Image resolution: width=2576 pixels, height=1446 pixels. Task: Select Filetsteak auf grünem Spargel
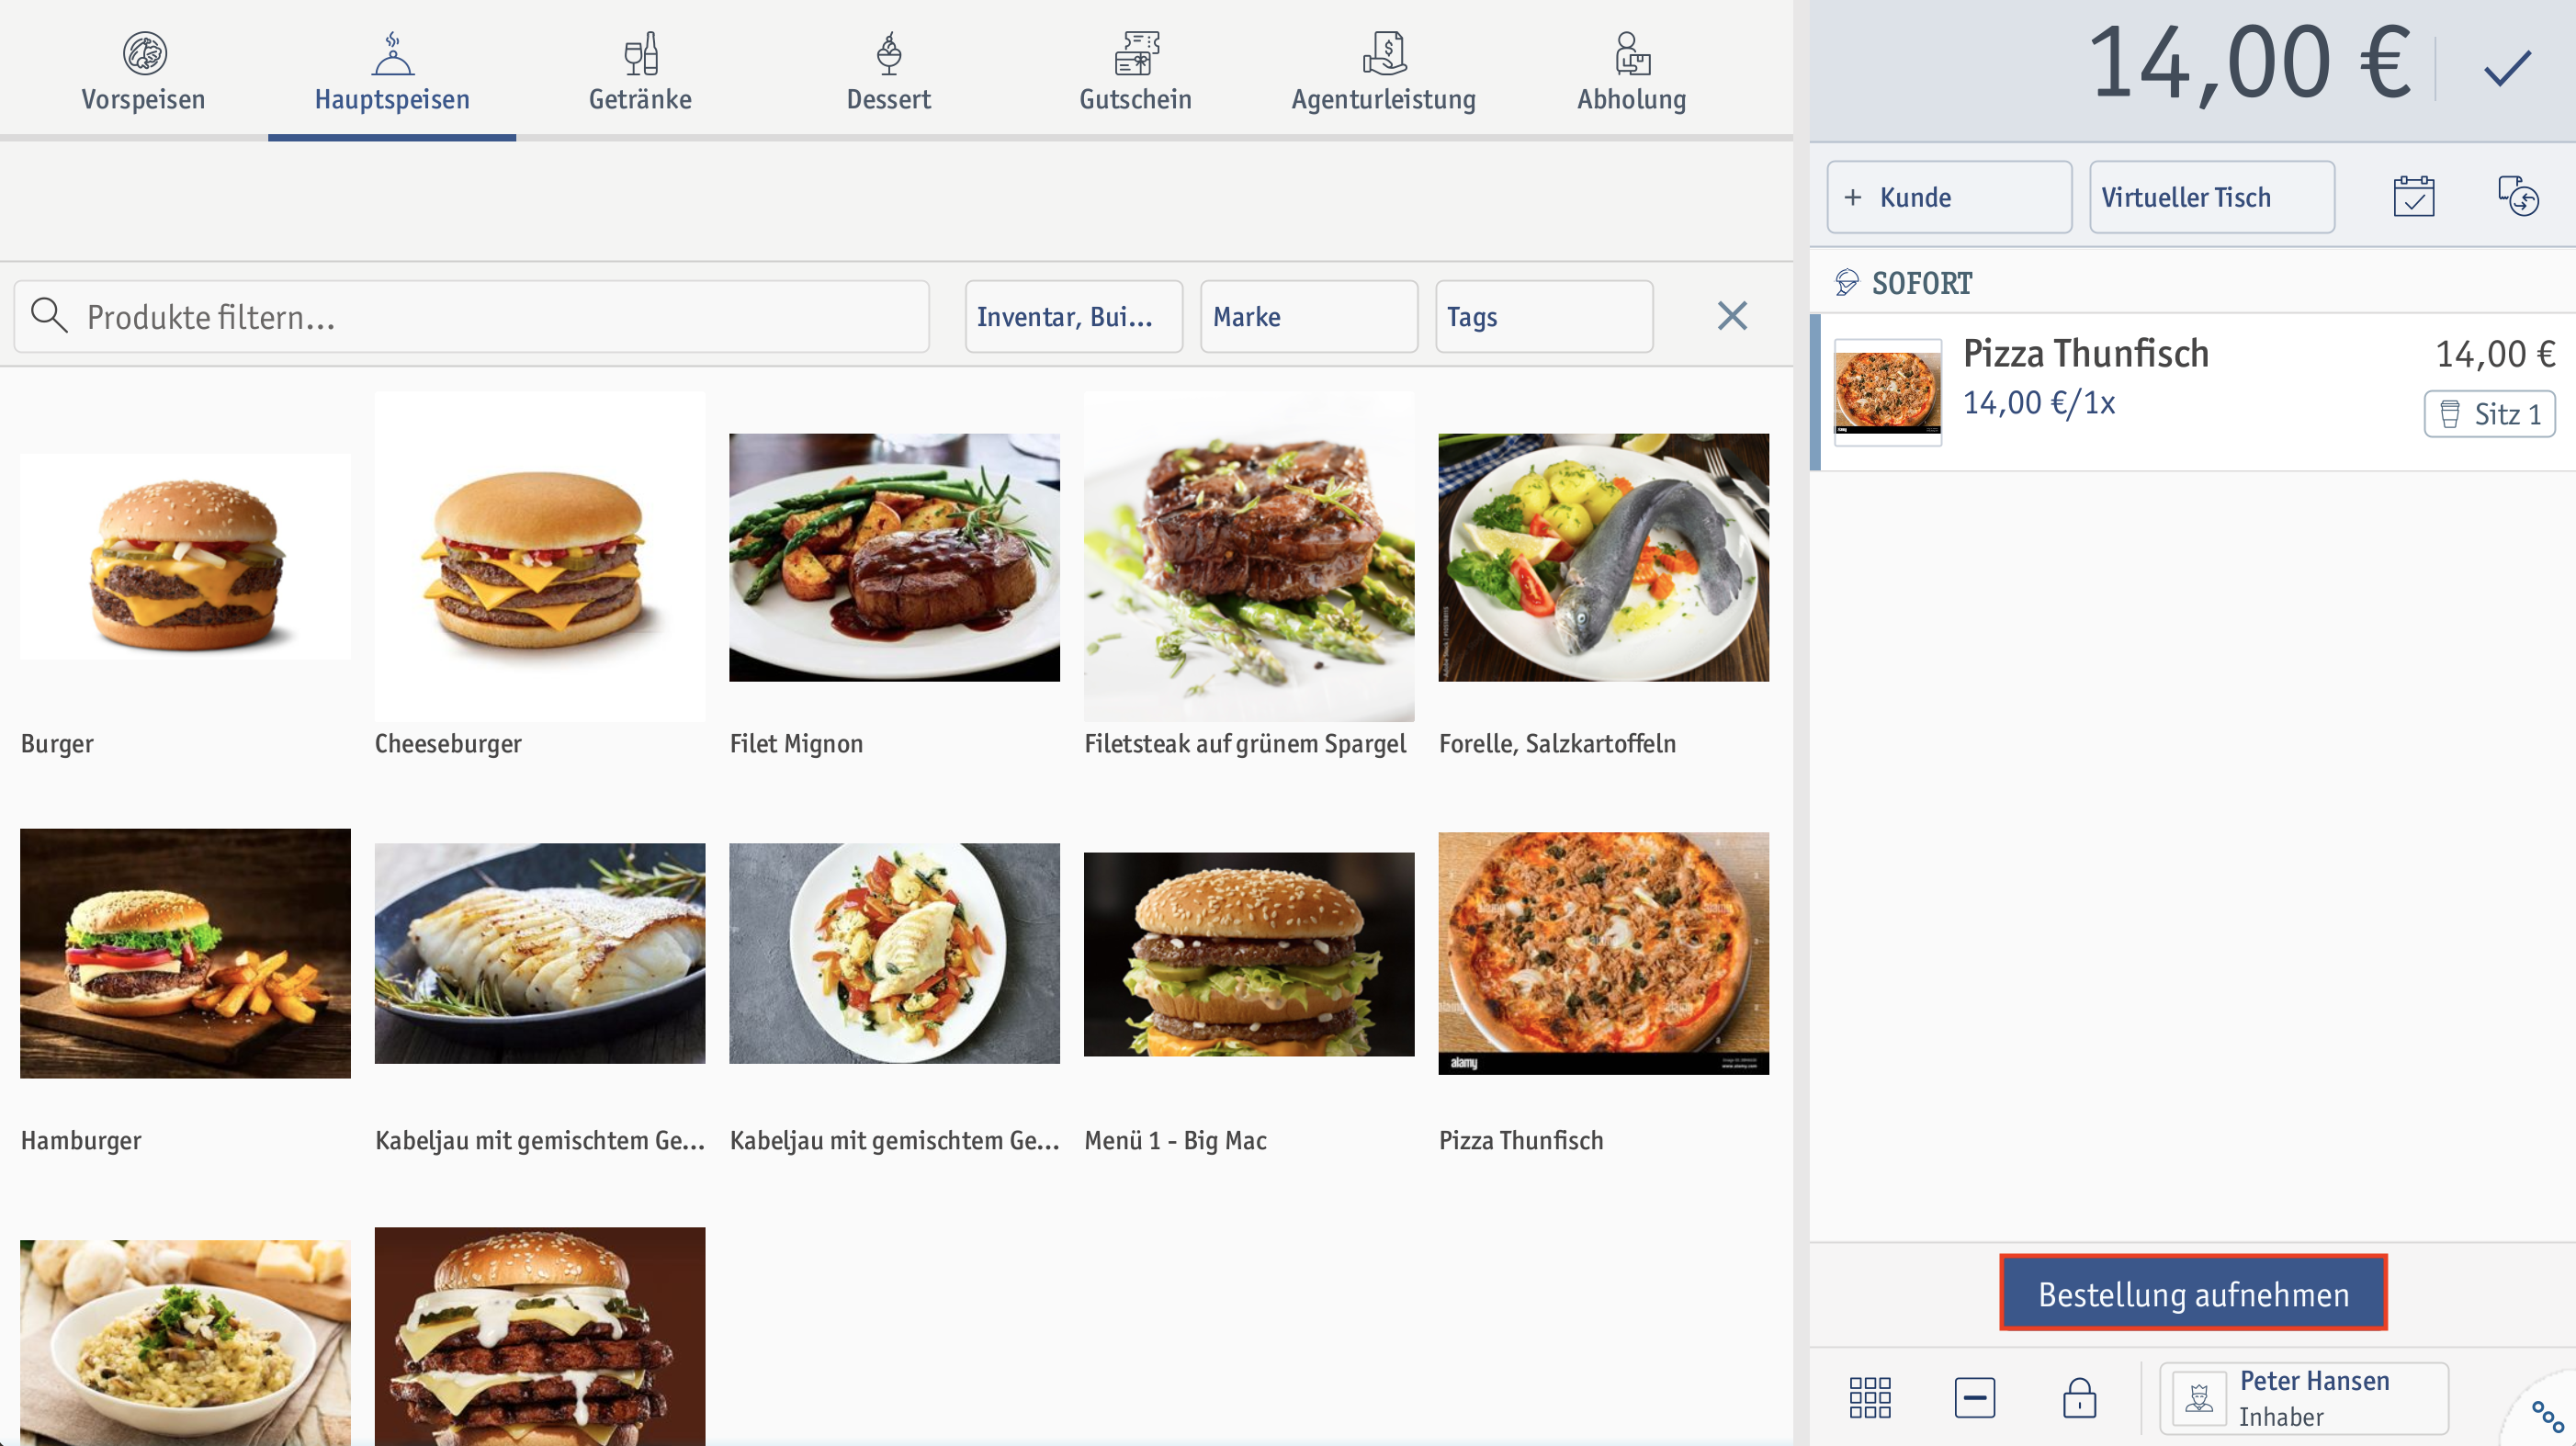(1249, 557)
